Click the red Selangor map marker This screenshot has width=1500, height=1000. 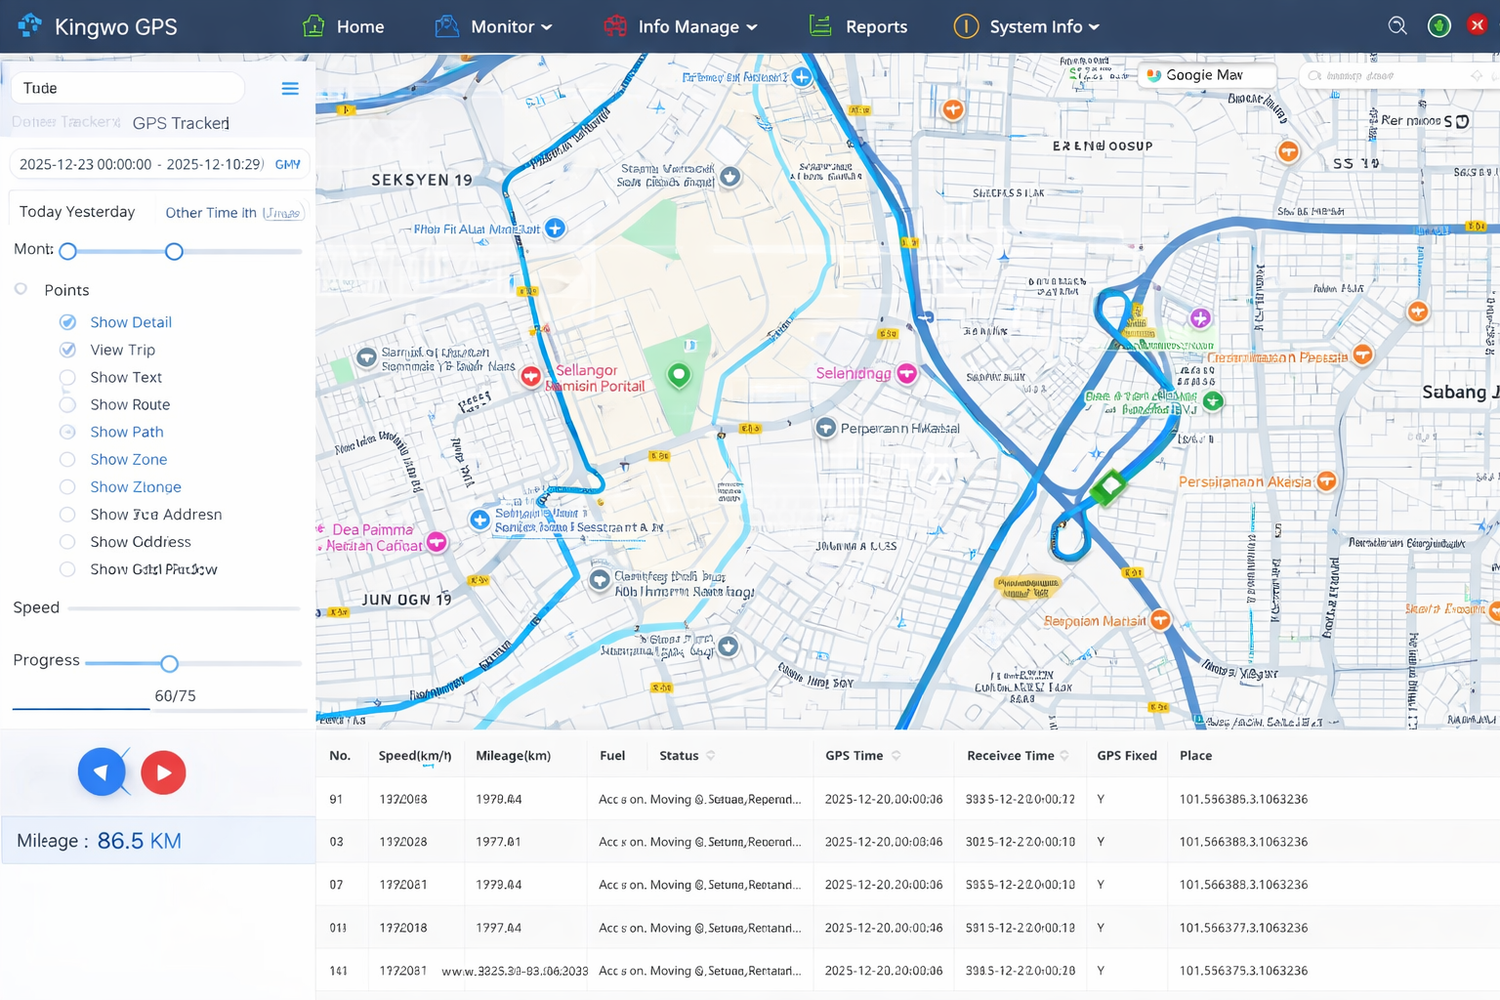click(531, 377)
